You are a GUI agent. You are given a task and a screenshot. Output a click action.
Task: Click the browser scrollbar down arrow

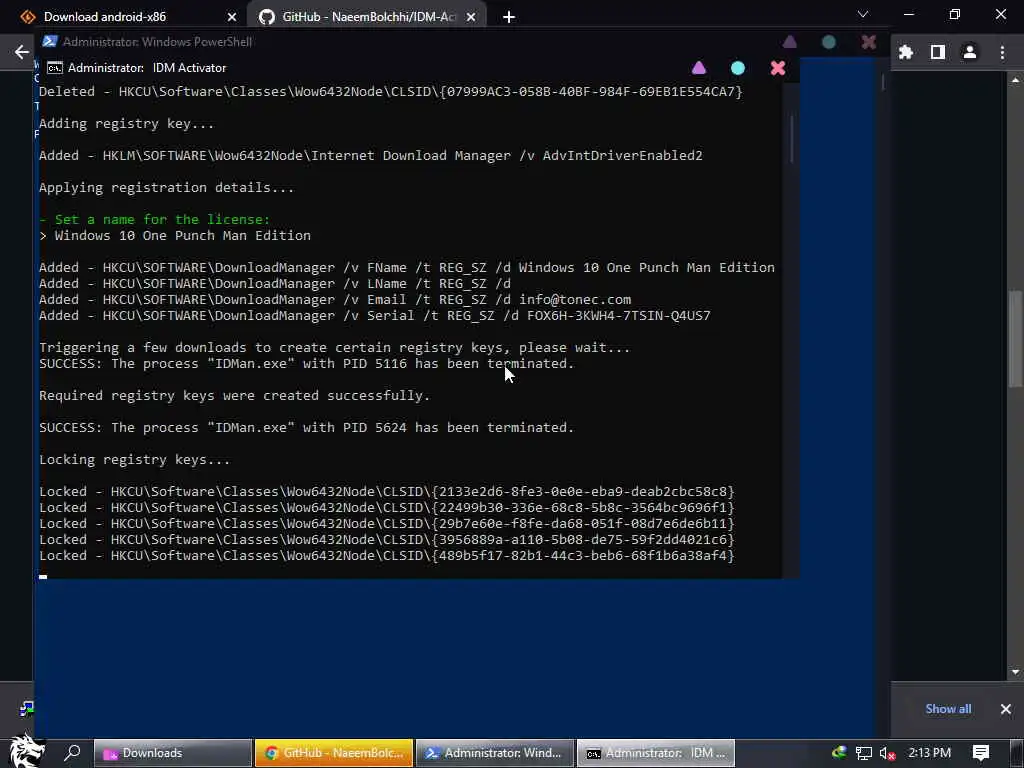[x=1016, y=672]
